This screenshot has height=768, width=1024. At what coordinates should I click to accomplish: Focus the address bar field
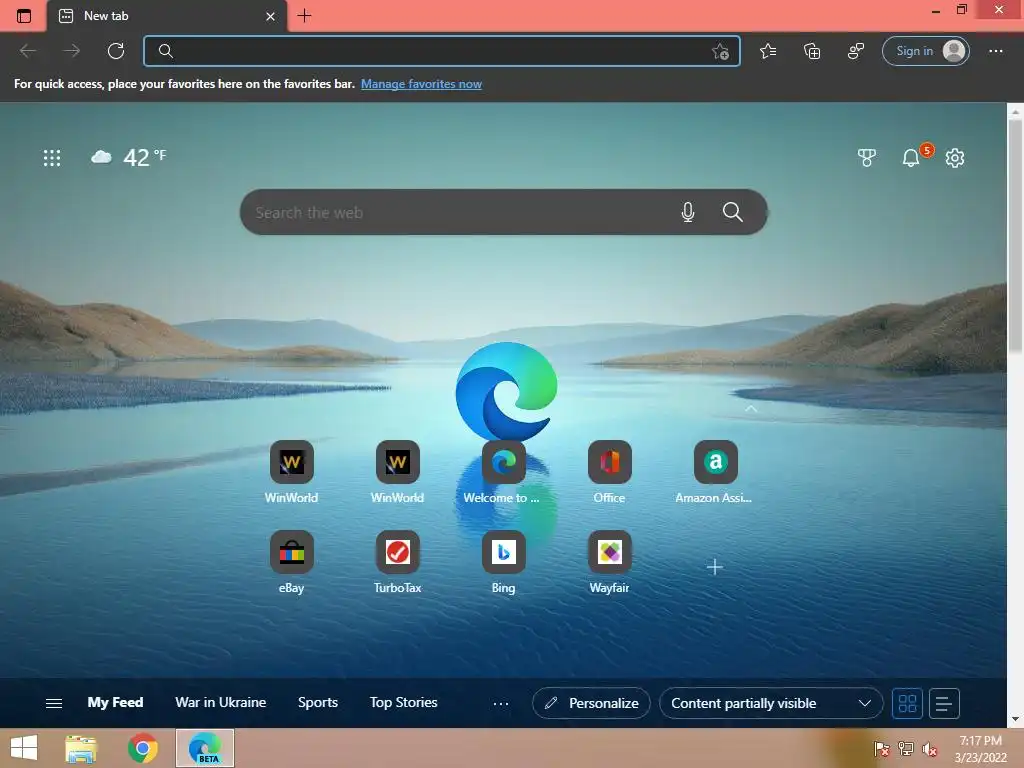(x=441, y=51)
